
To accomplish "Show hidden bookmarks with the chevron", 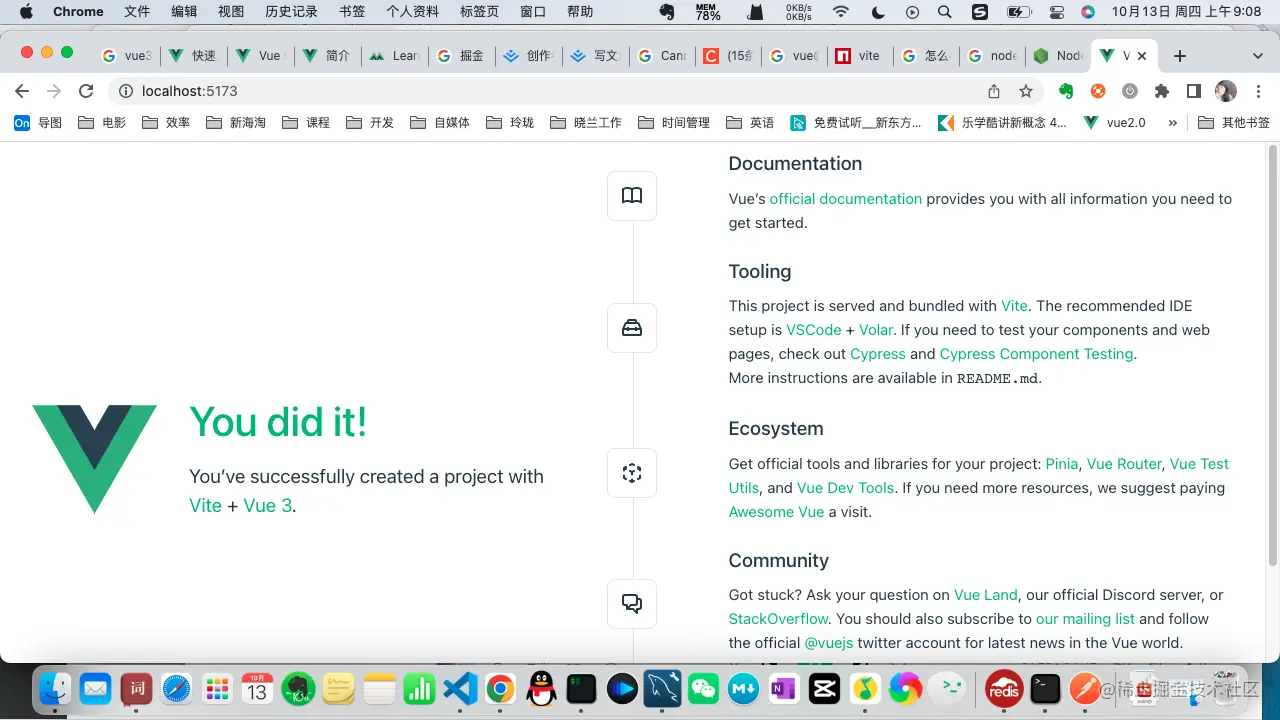I will 1173,123.
